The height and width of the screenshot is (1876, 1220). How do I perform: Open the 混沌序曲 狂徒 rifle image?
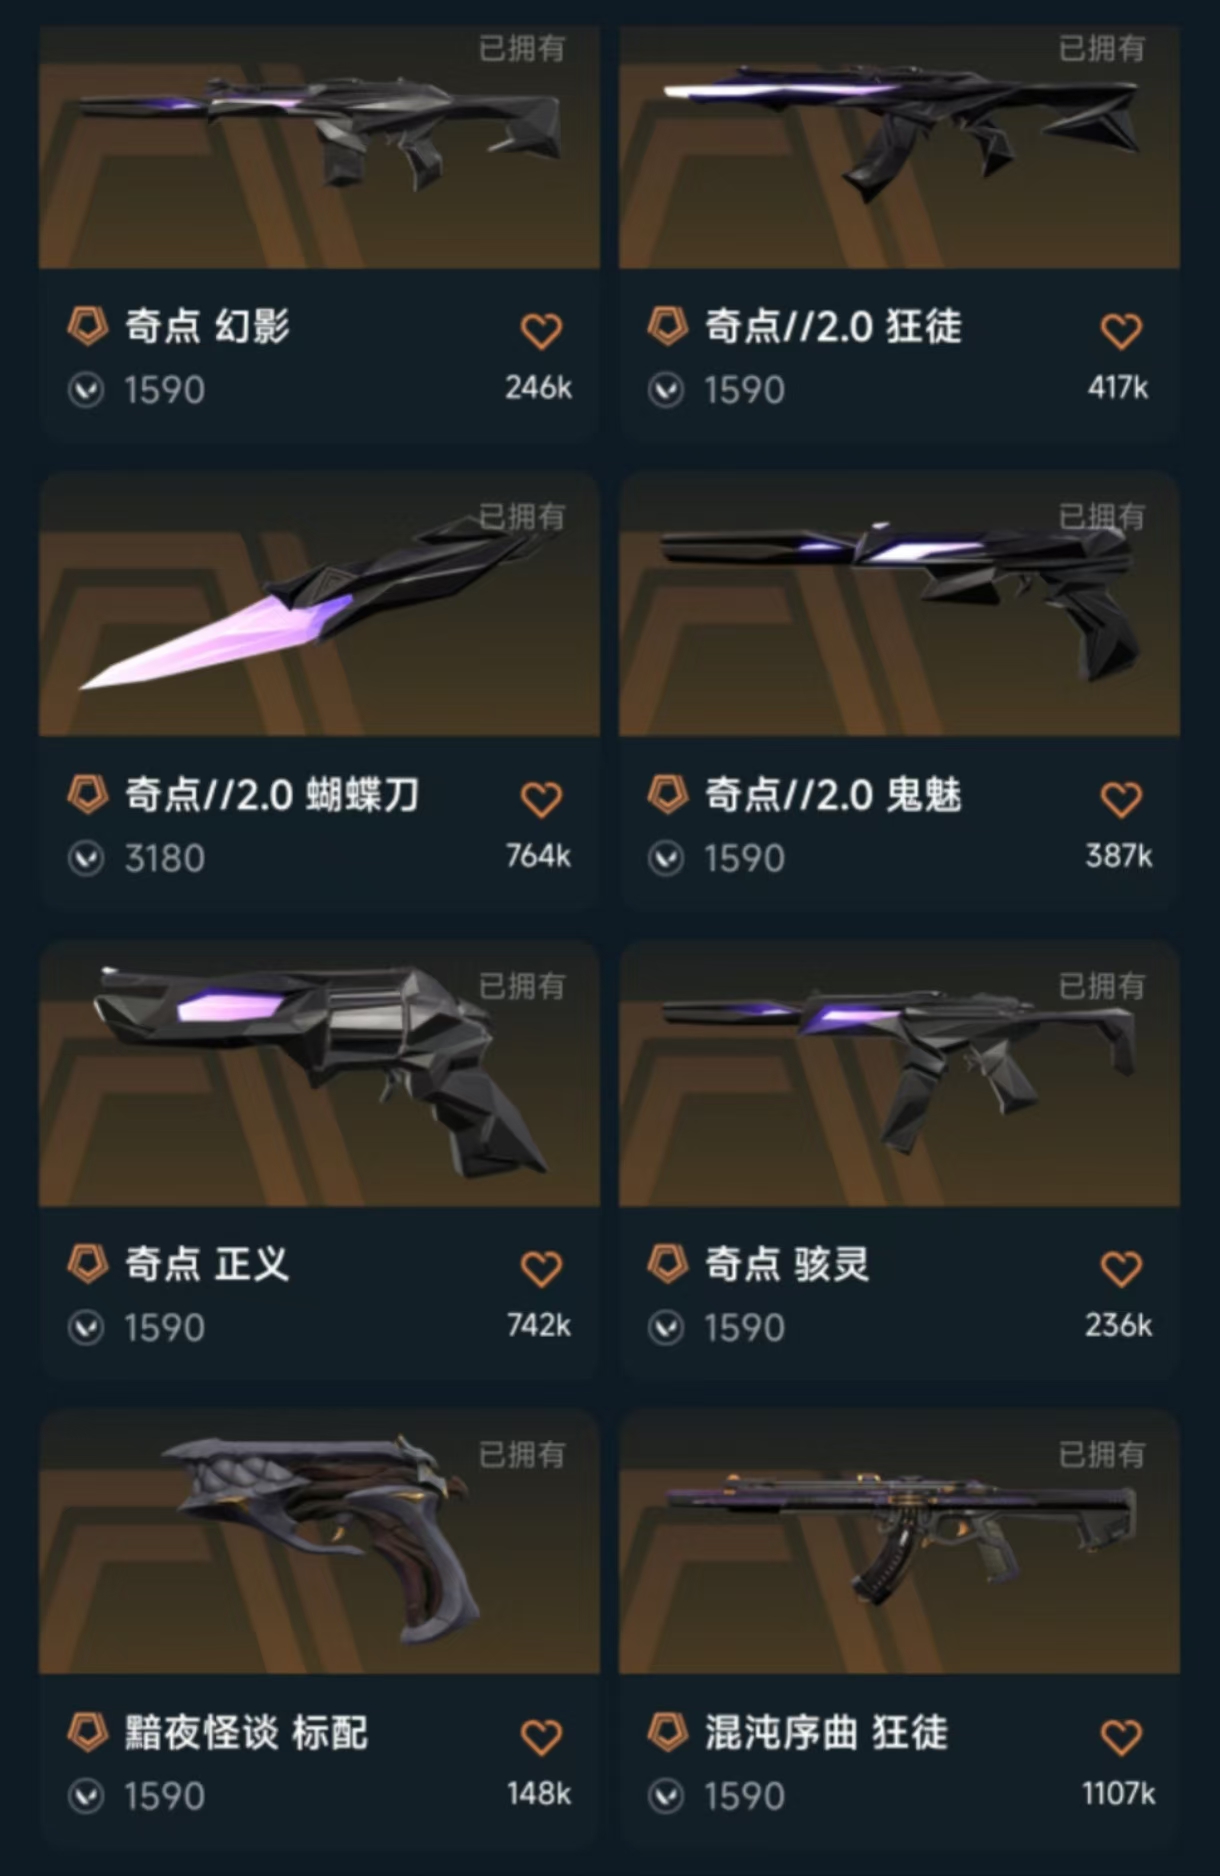pos(899,1542)
